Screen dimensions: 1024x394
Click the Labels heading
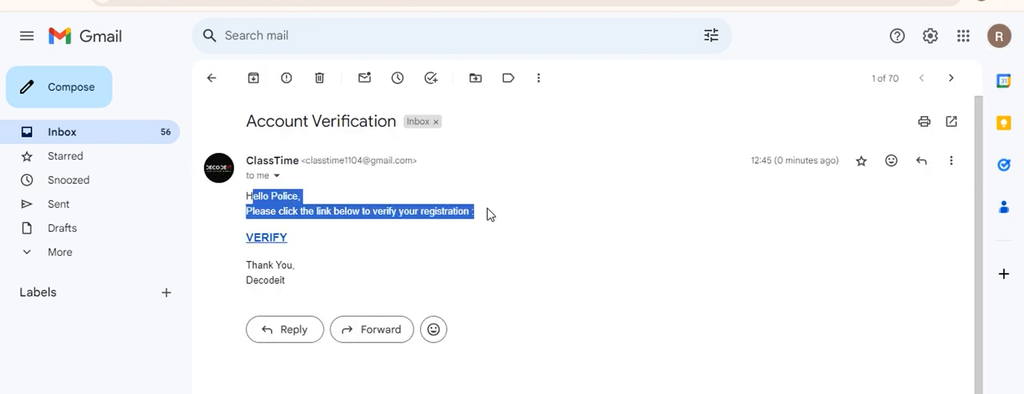[38, 293]
